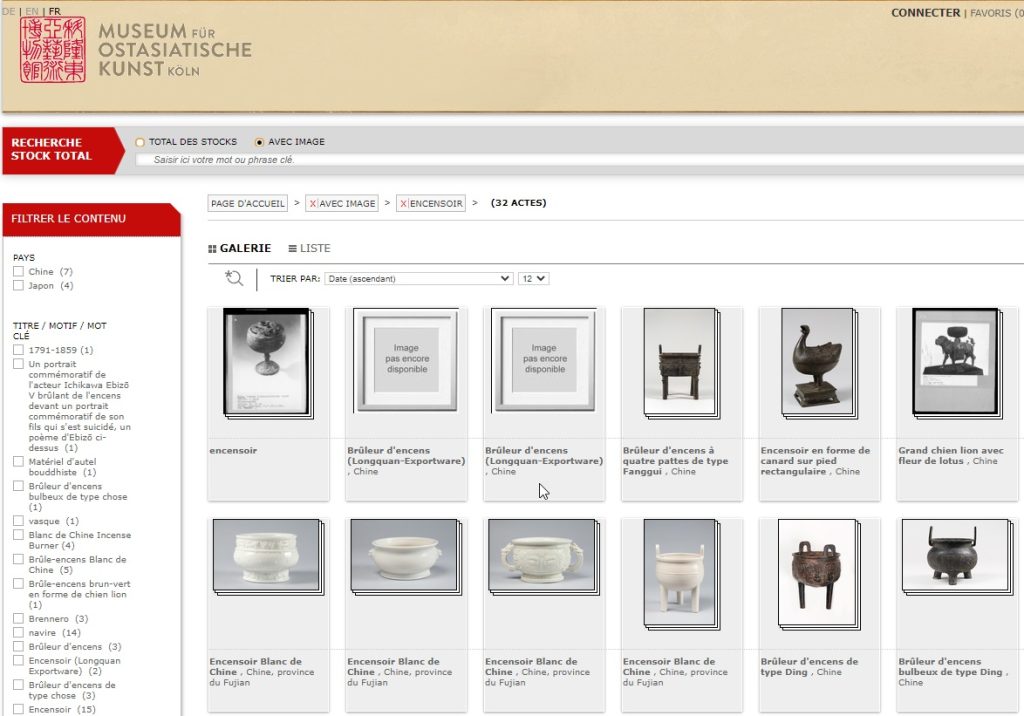
Task: Remove the AVEC IMAGE filter X
Action: 313,203
